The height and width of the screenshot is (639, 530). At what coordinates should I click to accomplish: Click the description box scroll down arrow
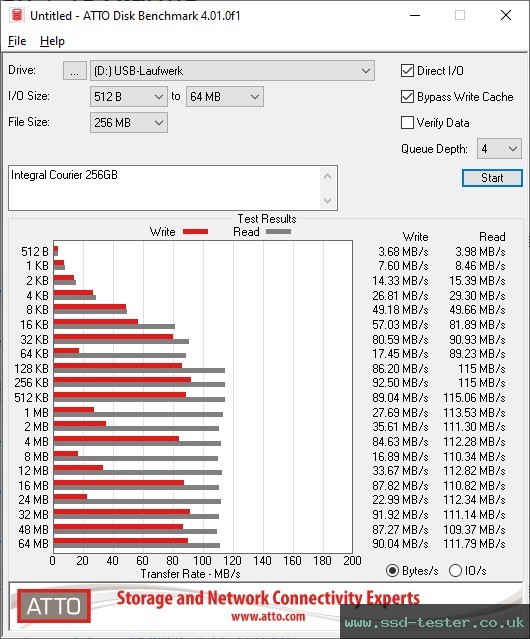click(328, 200)
